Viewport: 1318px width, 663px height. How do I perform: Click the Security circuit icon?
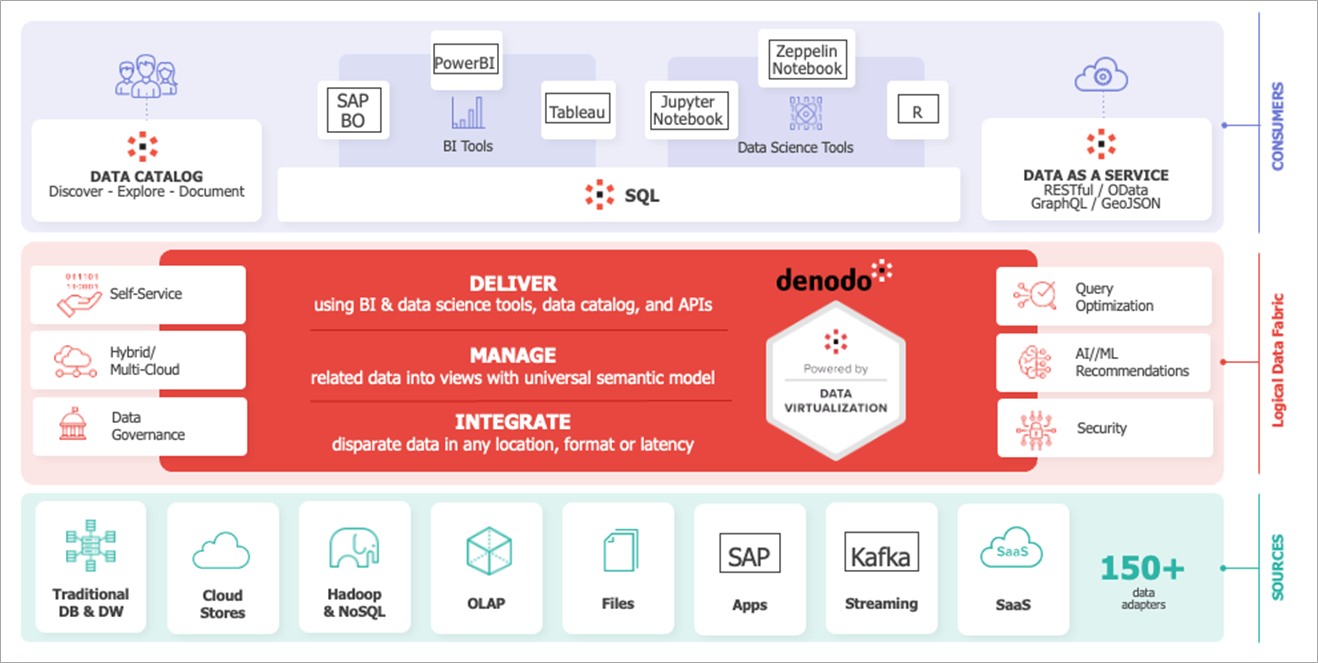point(1034,428)
